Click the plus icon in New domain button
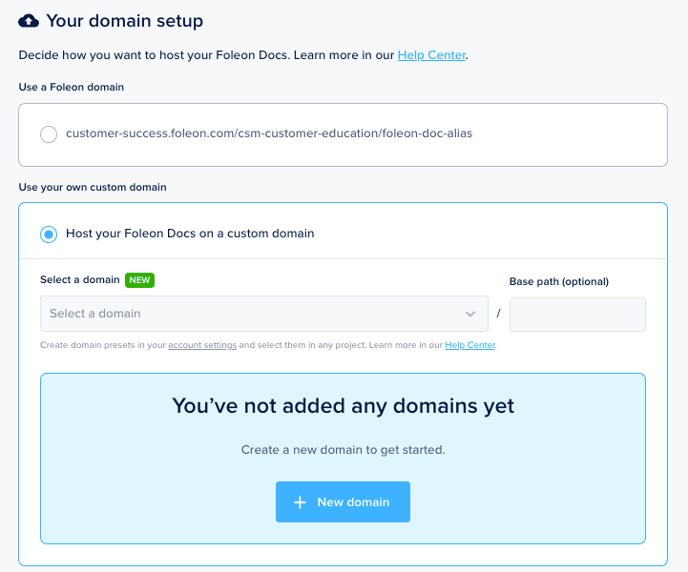Image resolution: width=688 pixels, height=572 pixels. point(299,502)
